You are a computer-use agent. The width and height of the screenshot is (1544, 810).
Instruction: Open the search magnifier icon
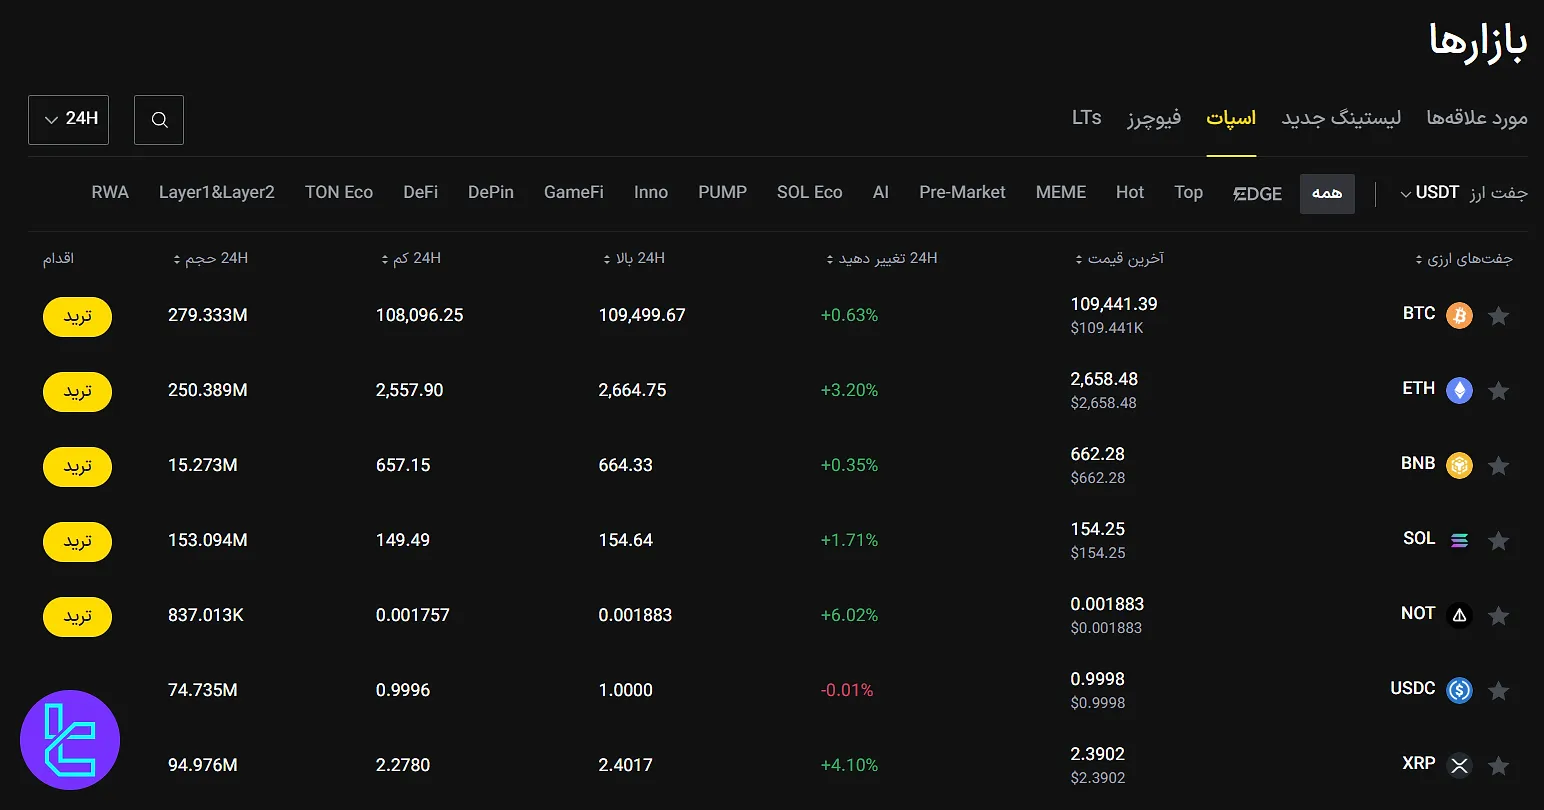click(x=159, y=120)
